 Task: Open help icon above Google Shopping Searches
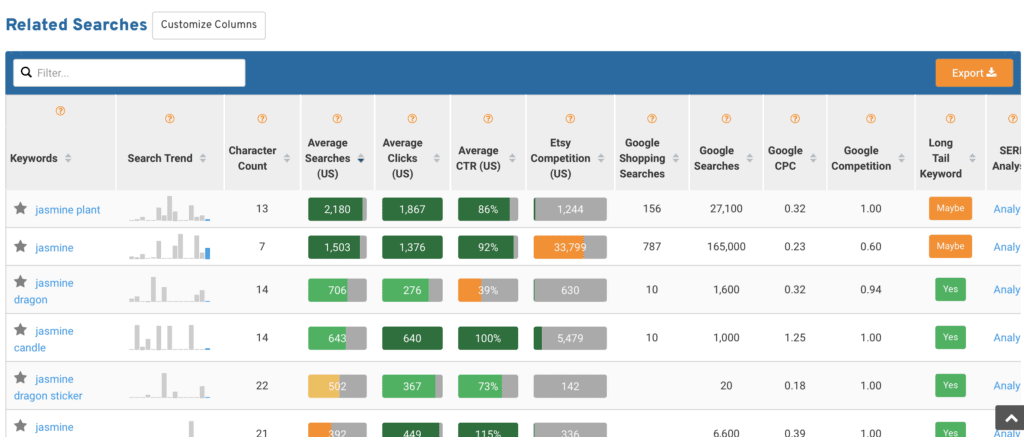coord(652,119)
